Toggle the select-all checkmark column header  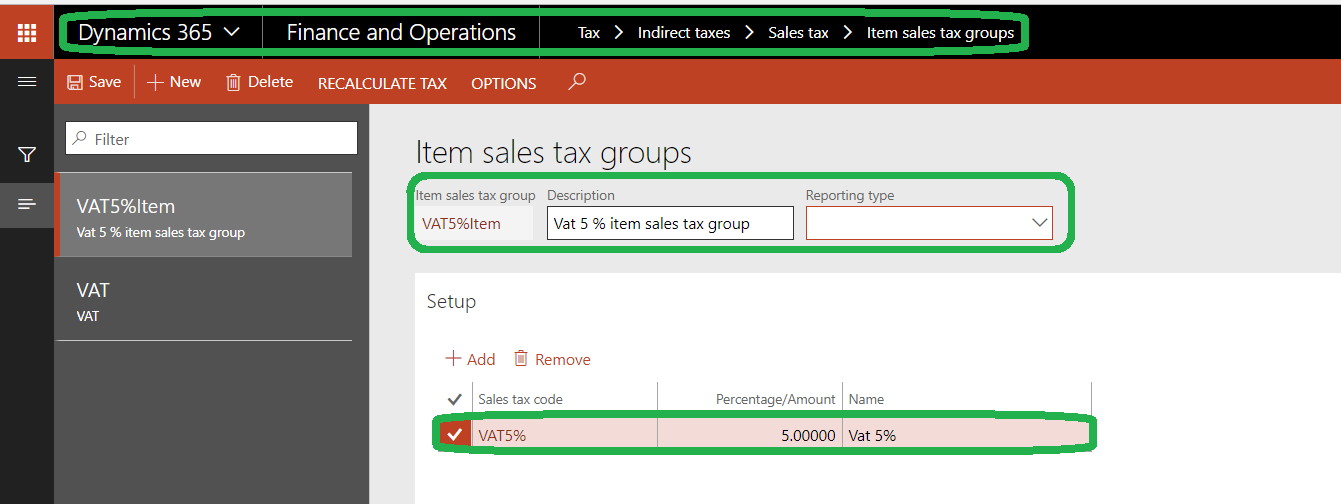(455, 399)
